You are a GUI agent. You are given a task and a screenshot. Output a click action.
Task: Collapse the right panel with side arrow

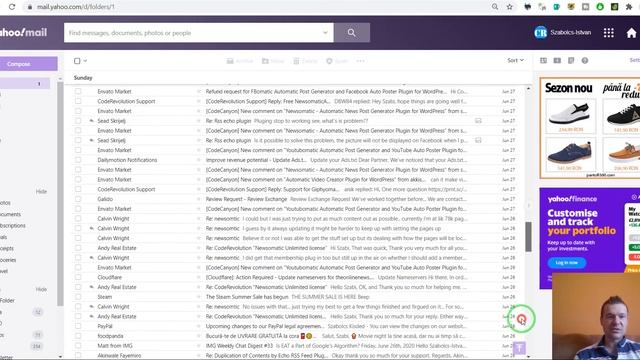[x=529, y=206]
